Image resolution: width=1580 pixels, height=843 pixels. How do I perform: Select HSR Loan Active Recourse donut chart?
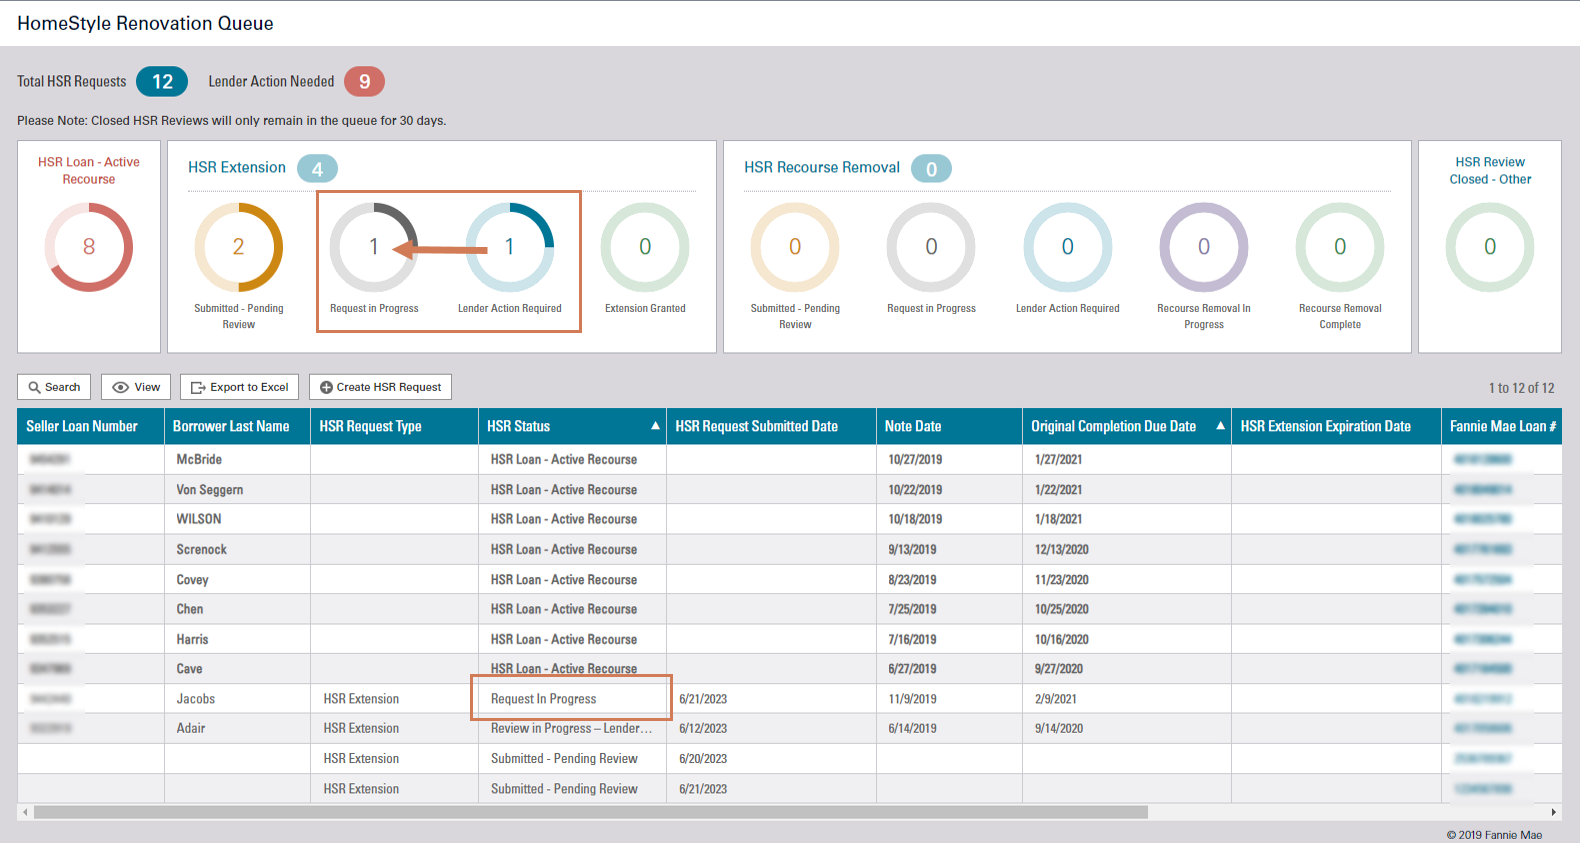pos(89,247)
